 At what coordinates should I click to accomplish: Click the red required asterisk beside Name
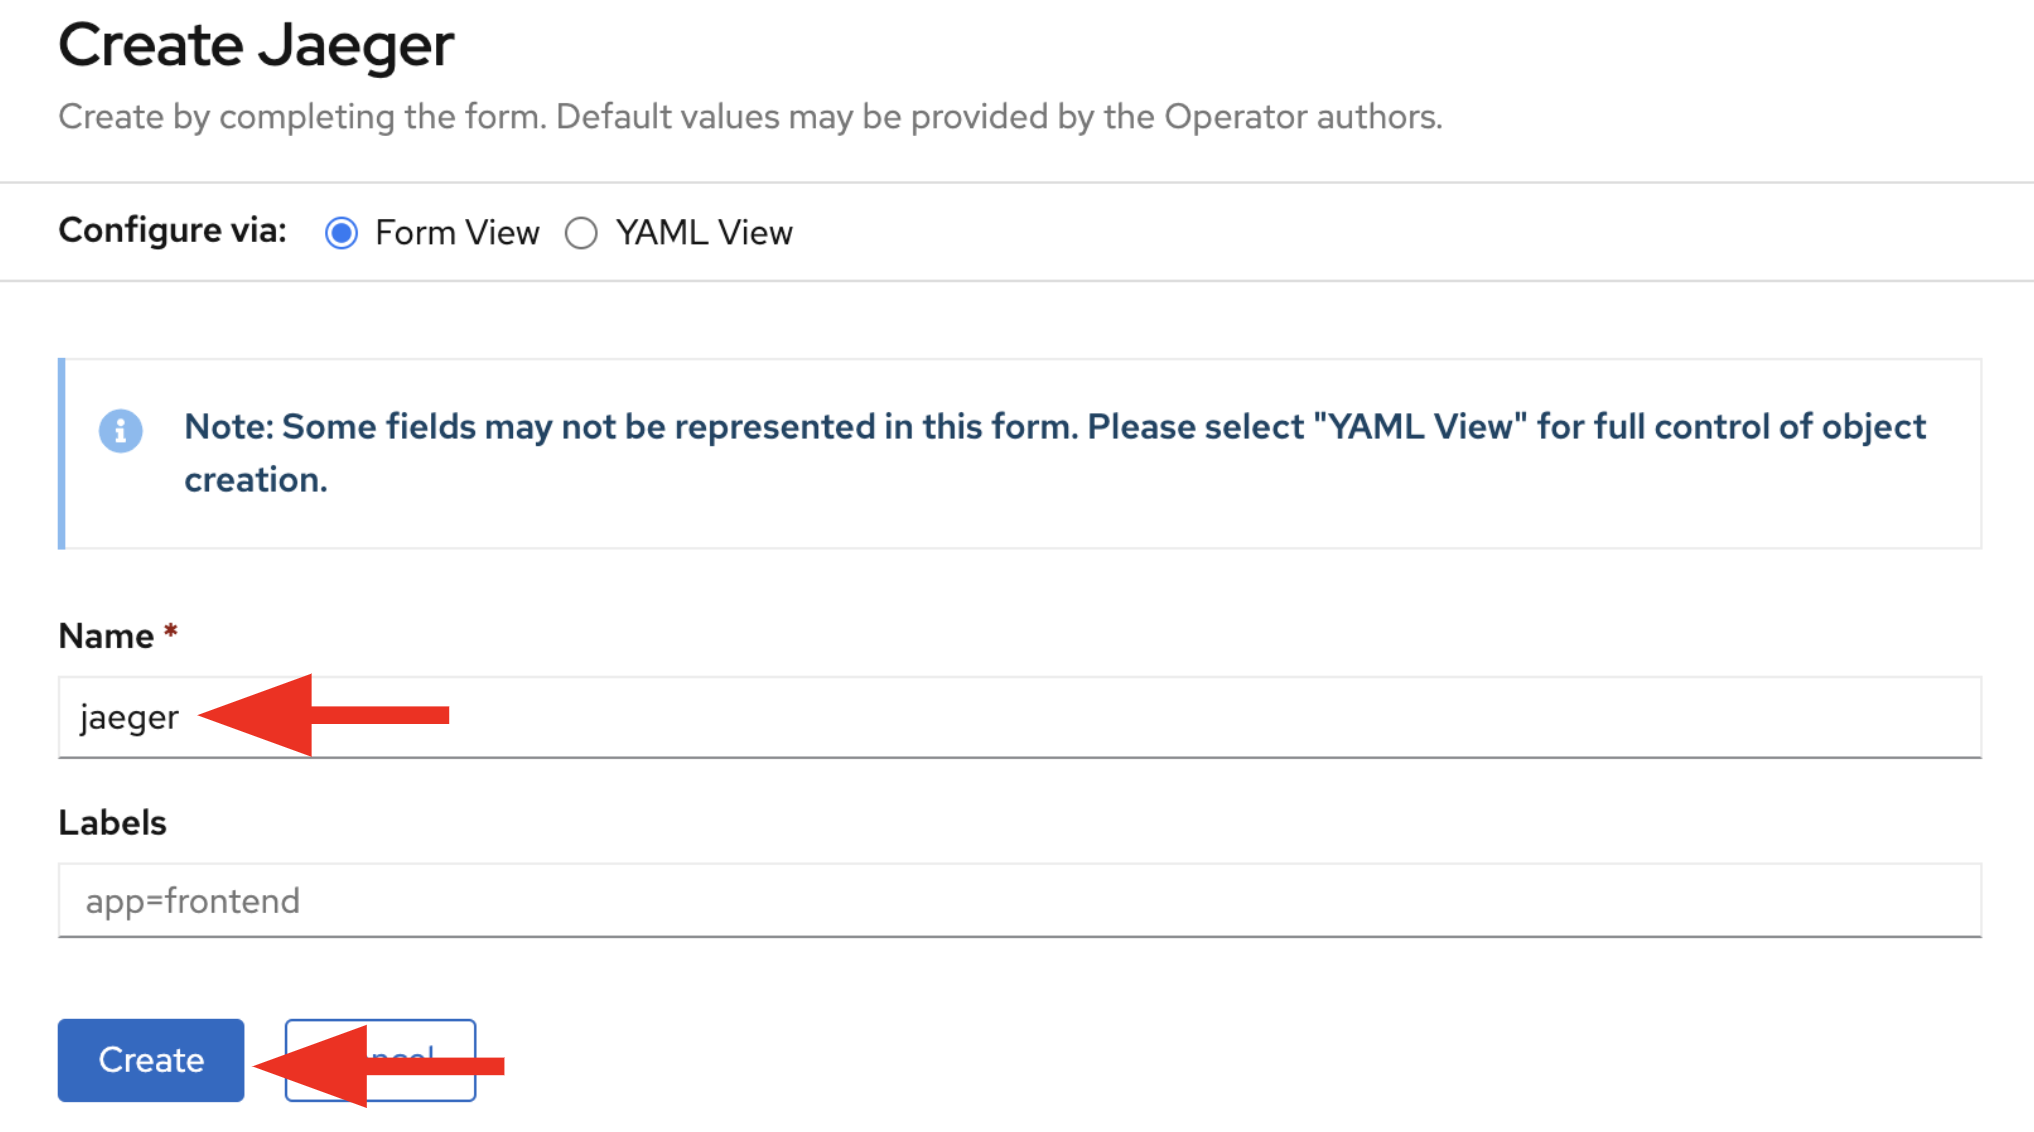point(171,632)
